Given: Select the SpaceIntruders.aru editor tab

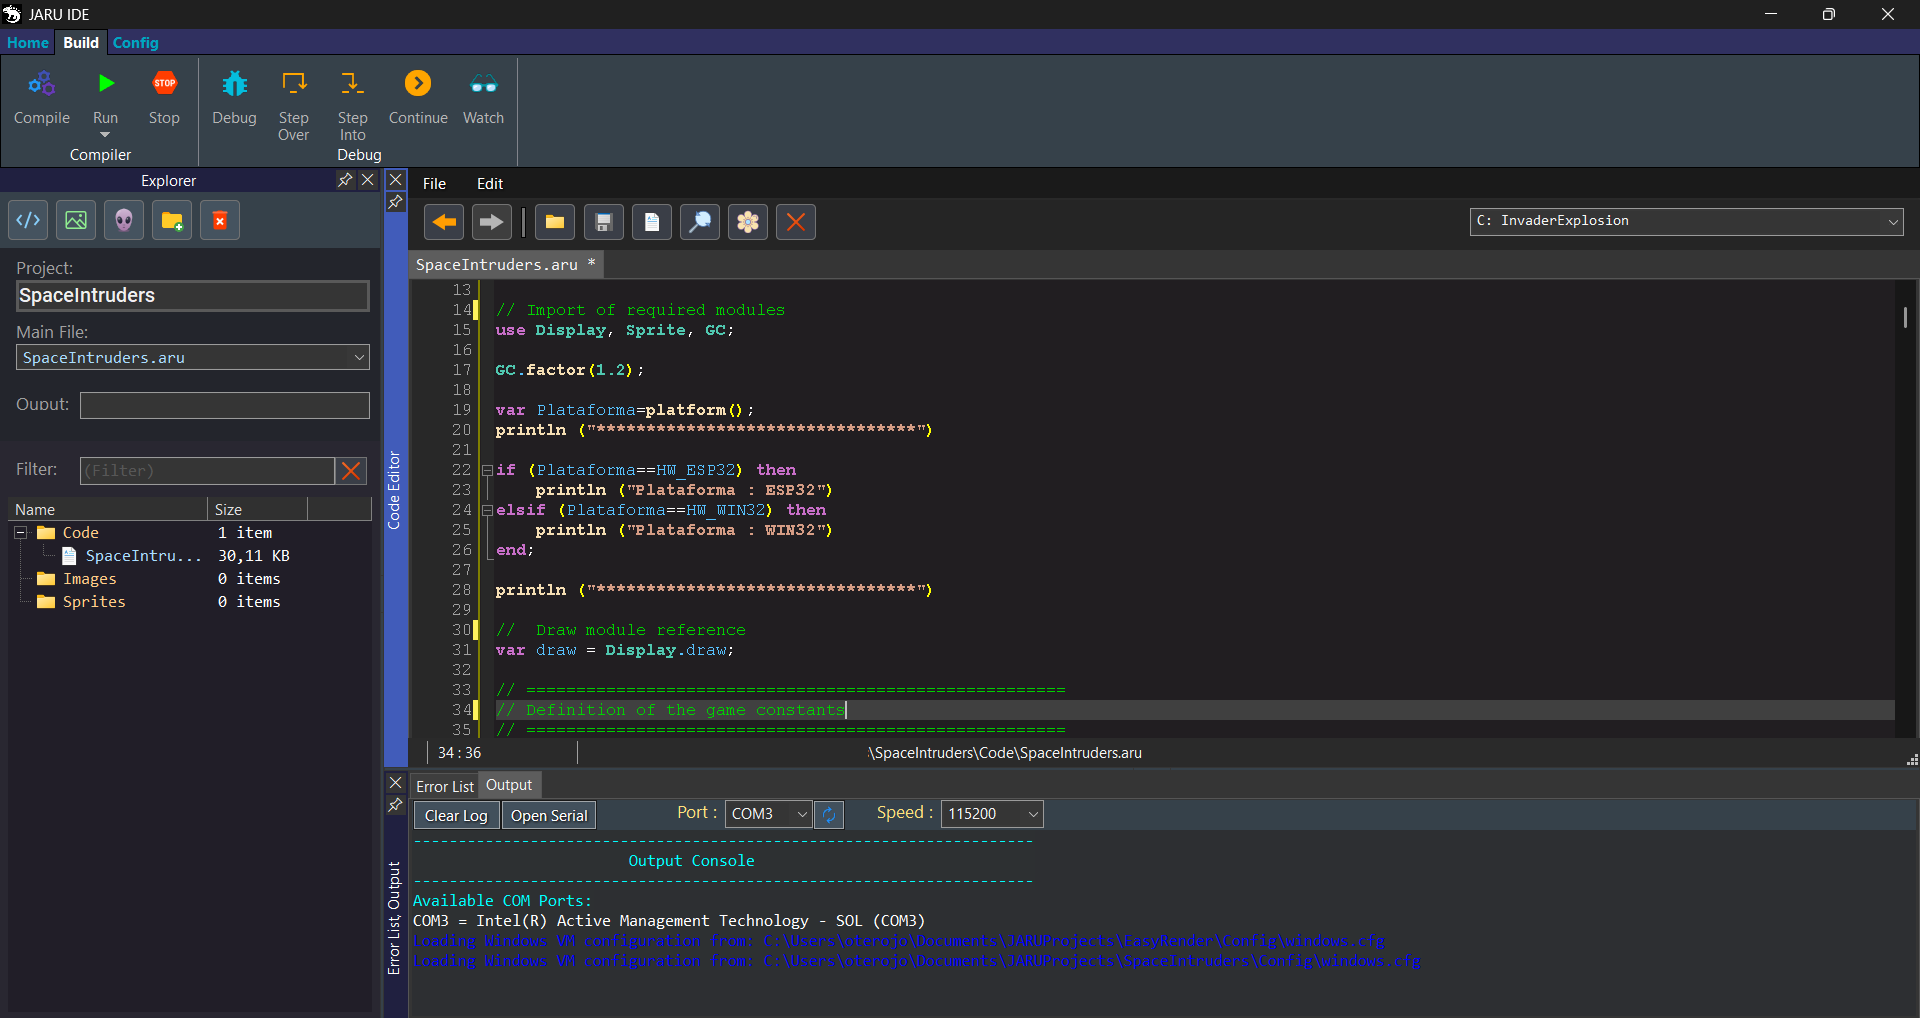Looking at the screenshot, I should [x=506, y=265].
